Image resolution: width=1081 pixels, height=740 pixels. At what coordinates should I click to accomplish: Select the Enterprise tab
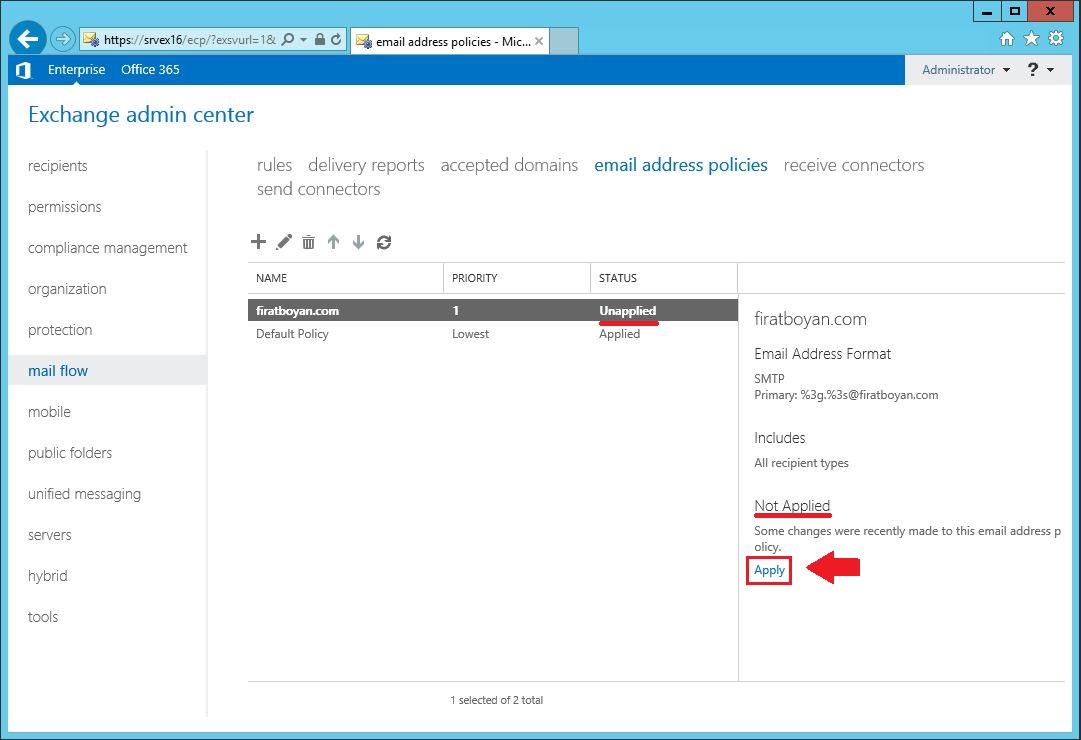(x=77, y=70)
